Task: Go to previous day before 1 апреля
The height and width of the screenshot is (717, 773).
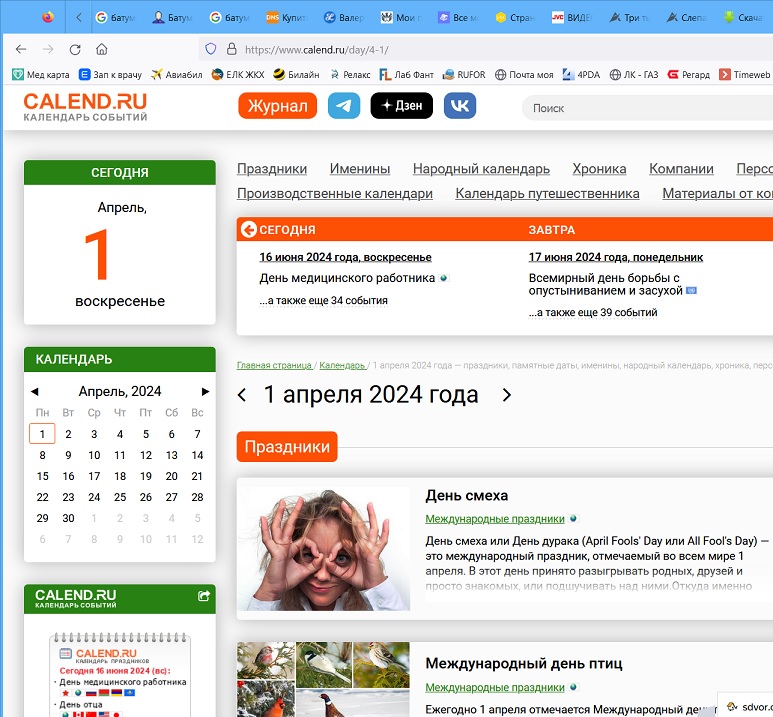Action: (x=242, y=395)
